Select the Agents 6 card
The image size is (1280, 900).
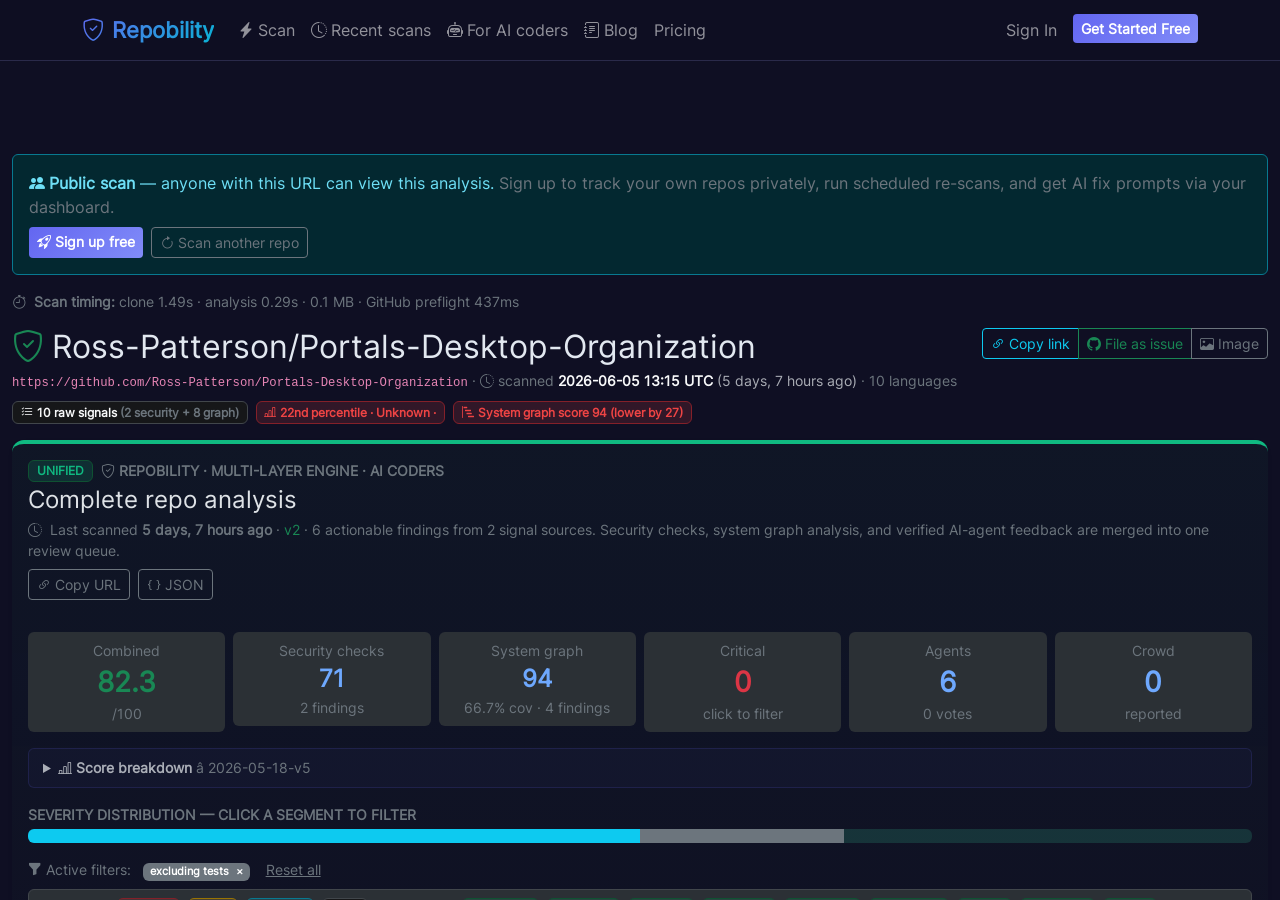pos(948,682)
